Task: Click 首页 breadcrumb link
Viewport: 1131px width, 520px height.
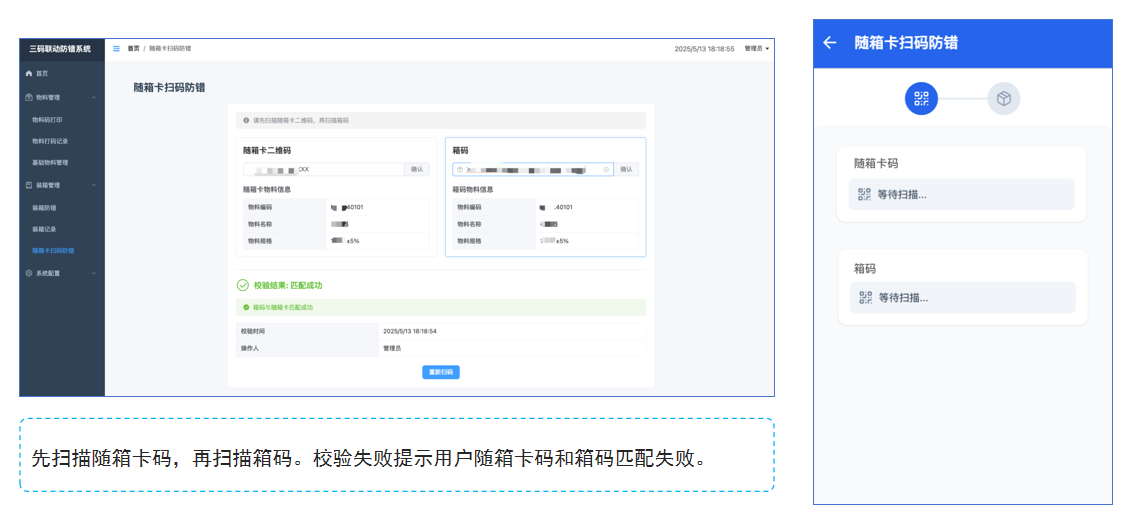Action: (133, 48)
